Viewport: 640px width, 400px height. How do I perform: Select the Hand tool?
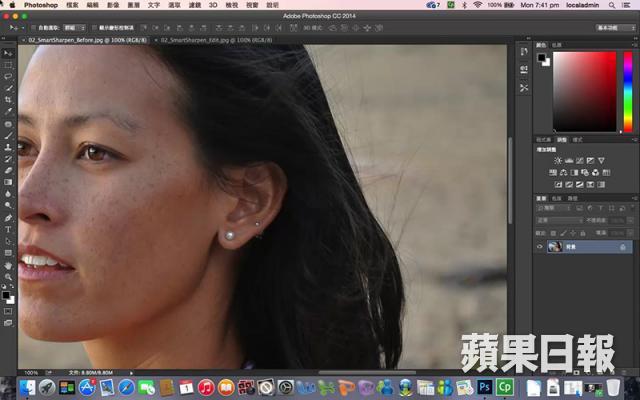point(8,266)
